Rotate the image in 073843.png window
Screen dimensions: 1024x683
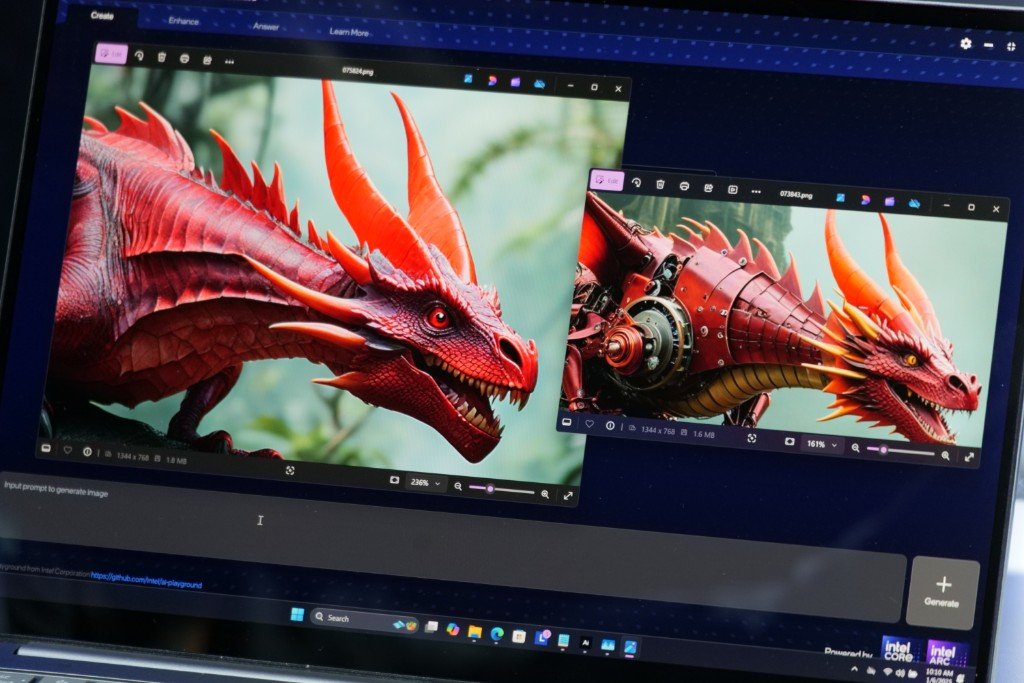tap(636, 183)
